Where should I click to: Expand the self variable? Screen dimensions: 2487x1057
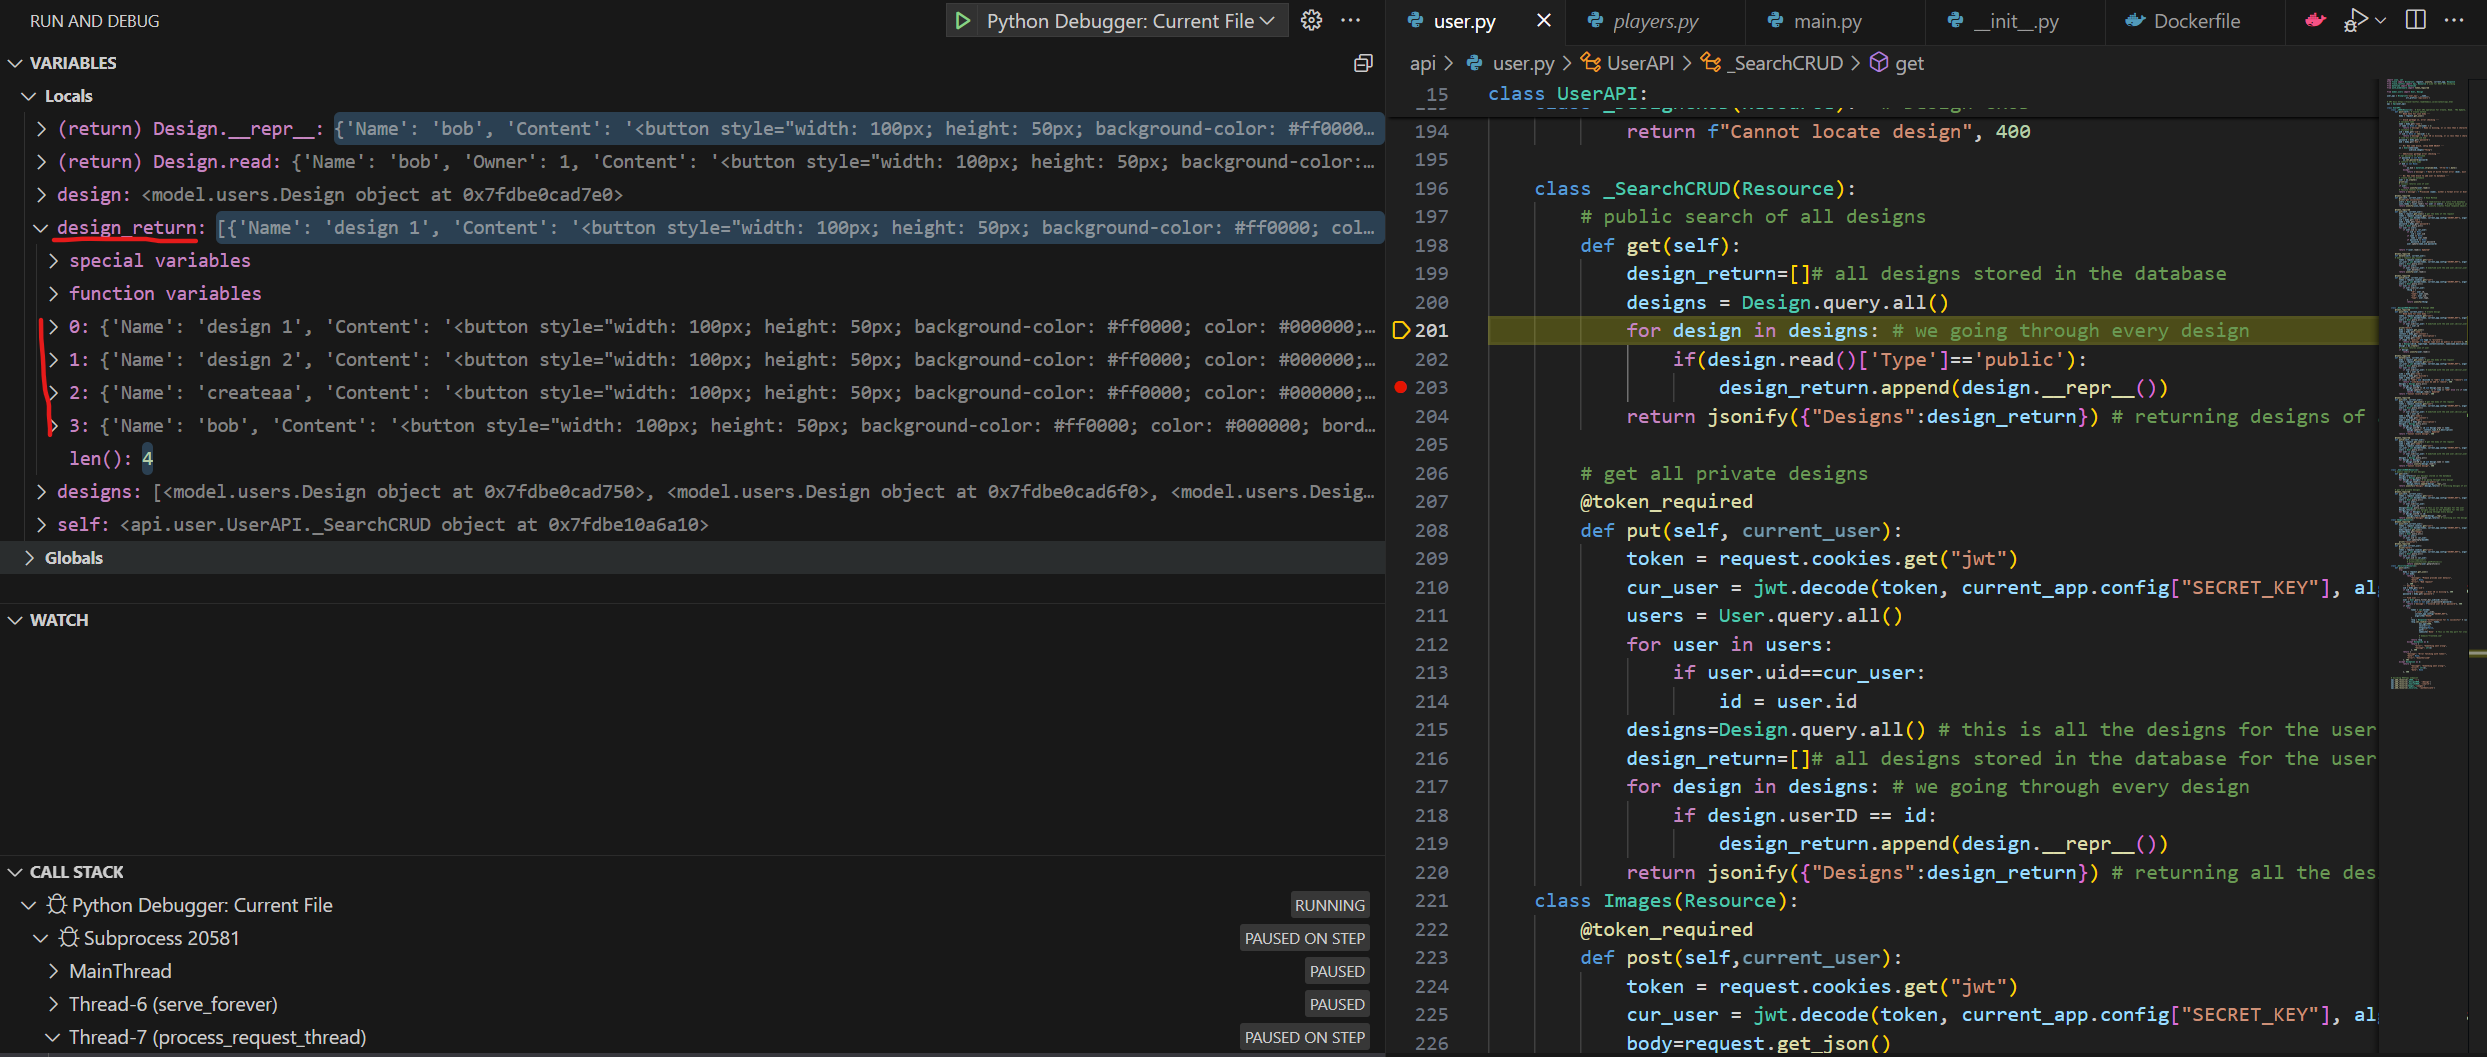click(41, 525)
